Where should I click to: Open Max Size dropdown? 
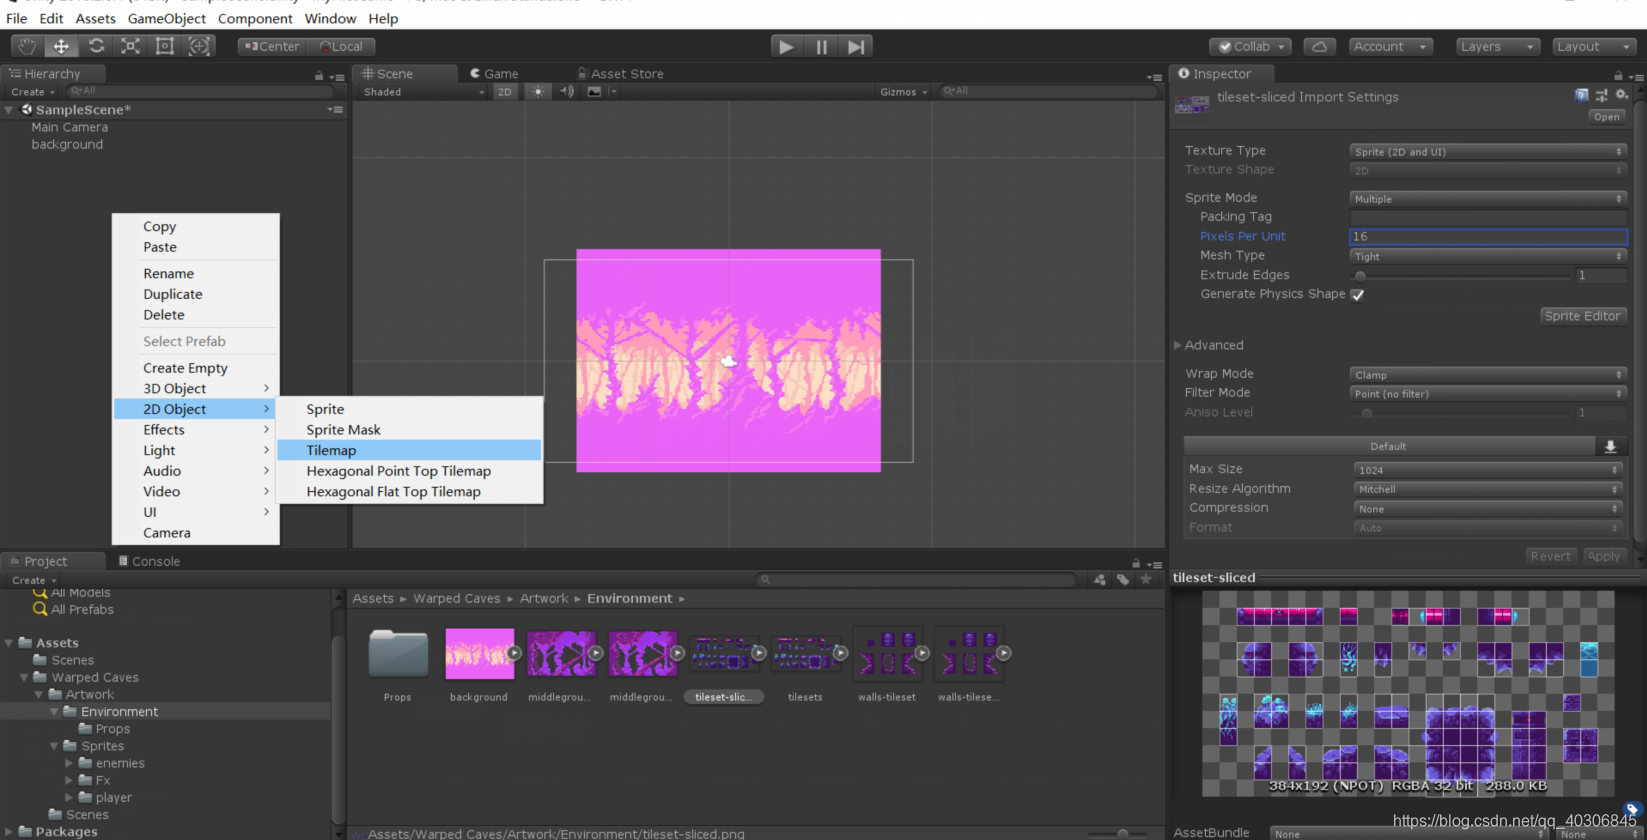1488,469
